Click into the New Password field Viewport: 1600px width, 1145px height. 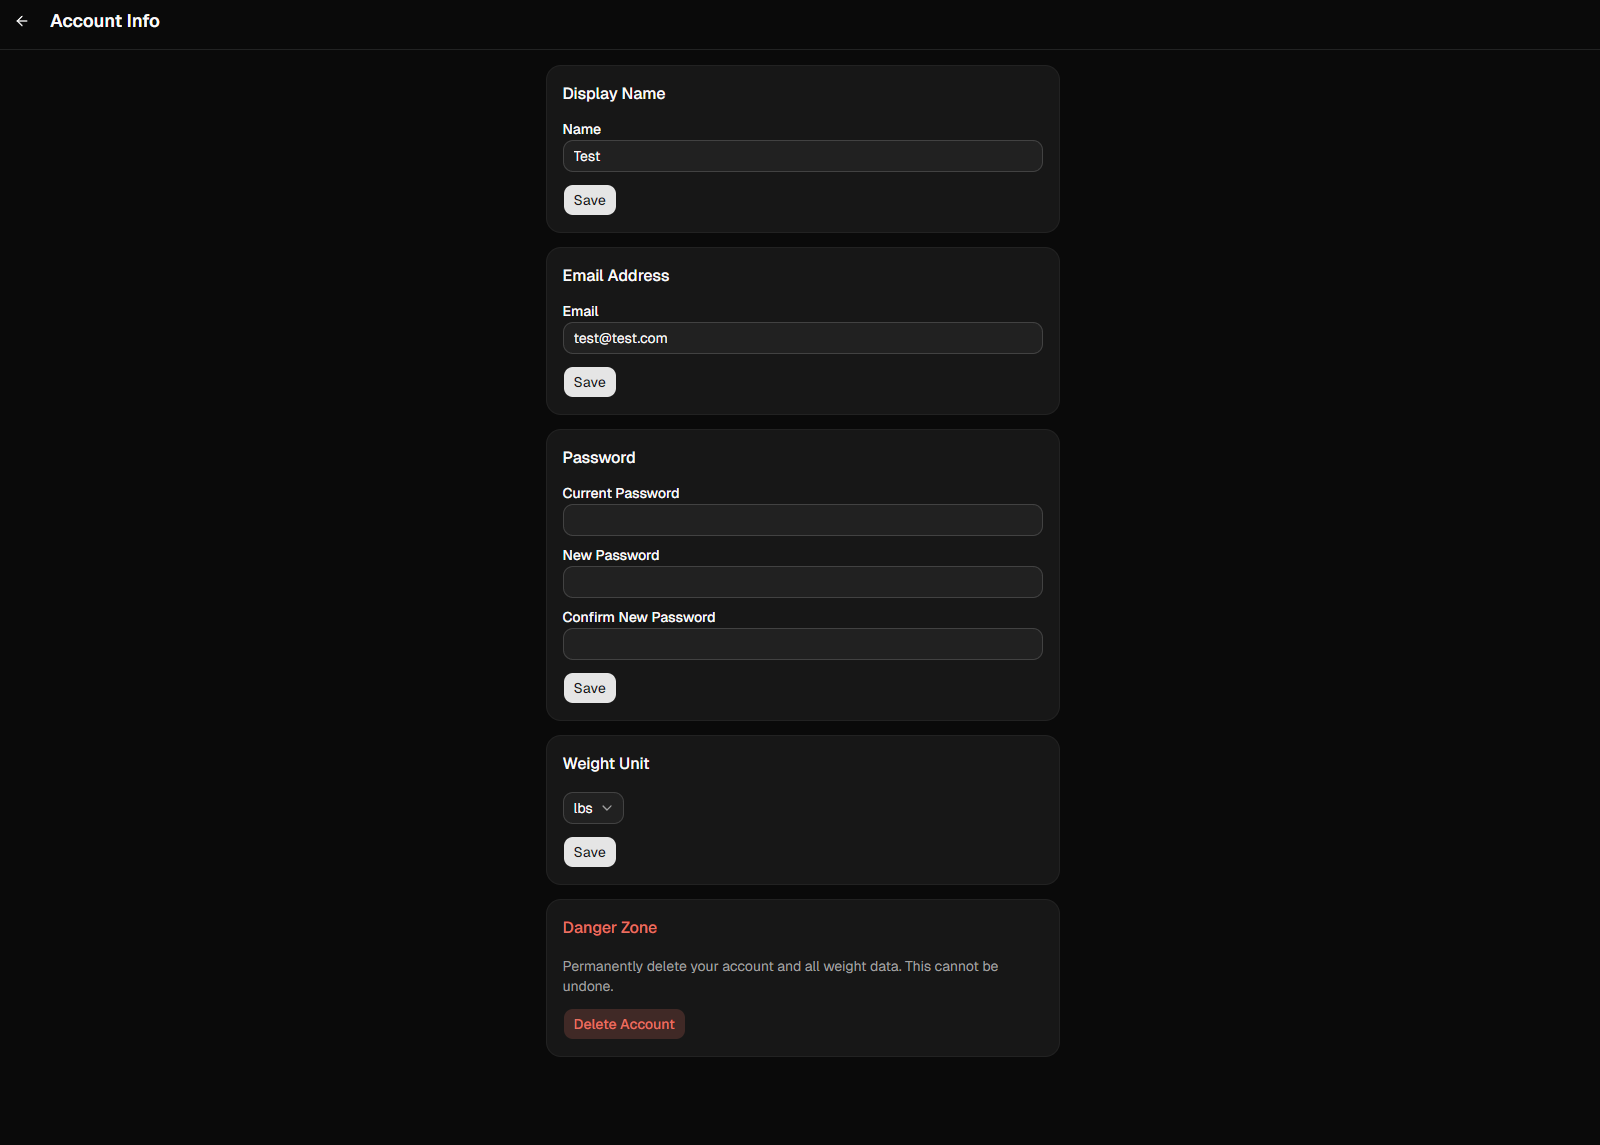(x=802, y=582)
